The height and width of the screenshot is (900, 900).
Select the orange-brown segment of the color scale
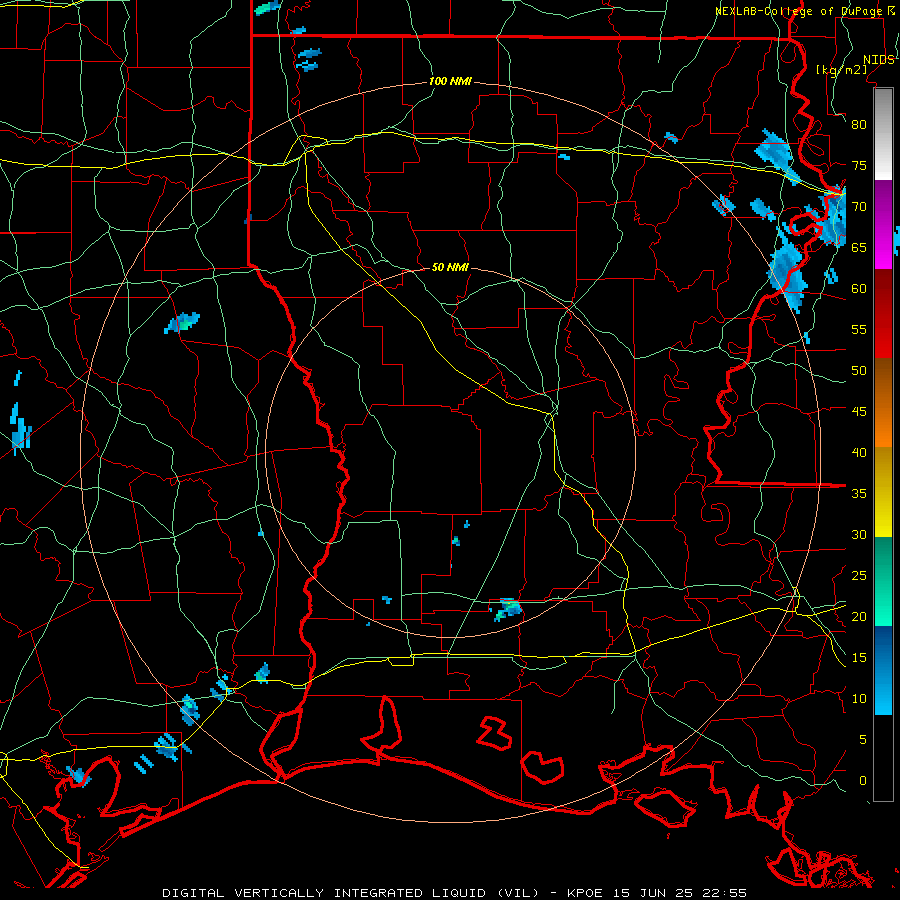point(883,403)
